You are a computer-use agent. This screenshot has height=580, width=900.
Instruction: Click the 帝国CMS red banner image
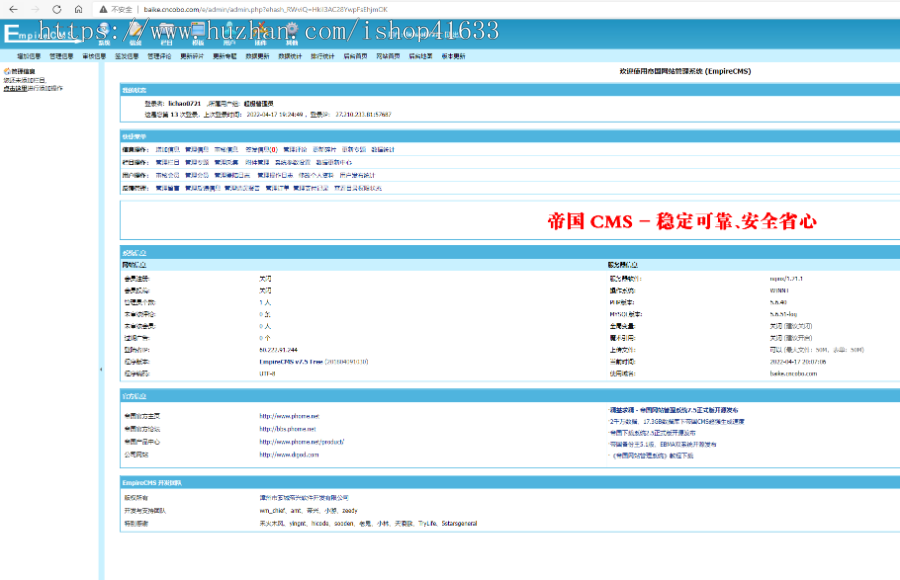click(682, 220)
